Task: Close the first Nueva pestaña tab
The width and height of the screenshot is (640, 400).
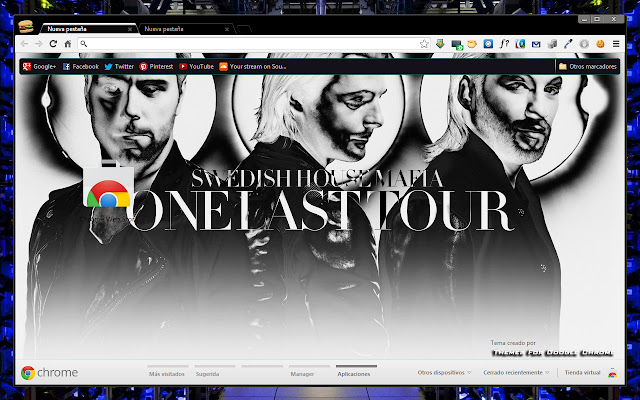Action: 130,29
